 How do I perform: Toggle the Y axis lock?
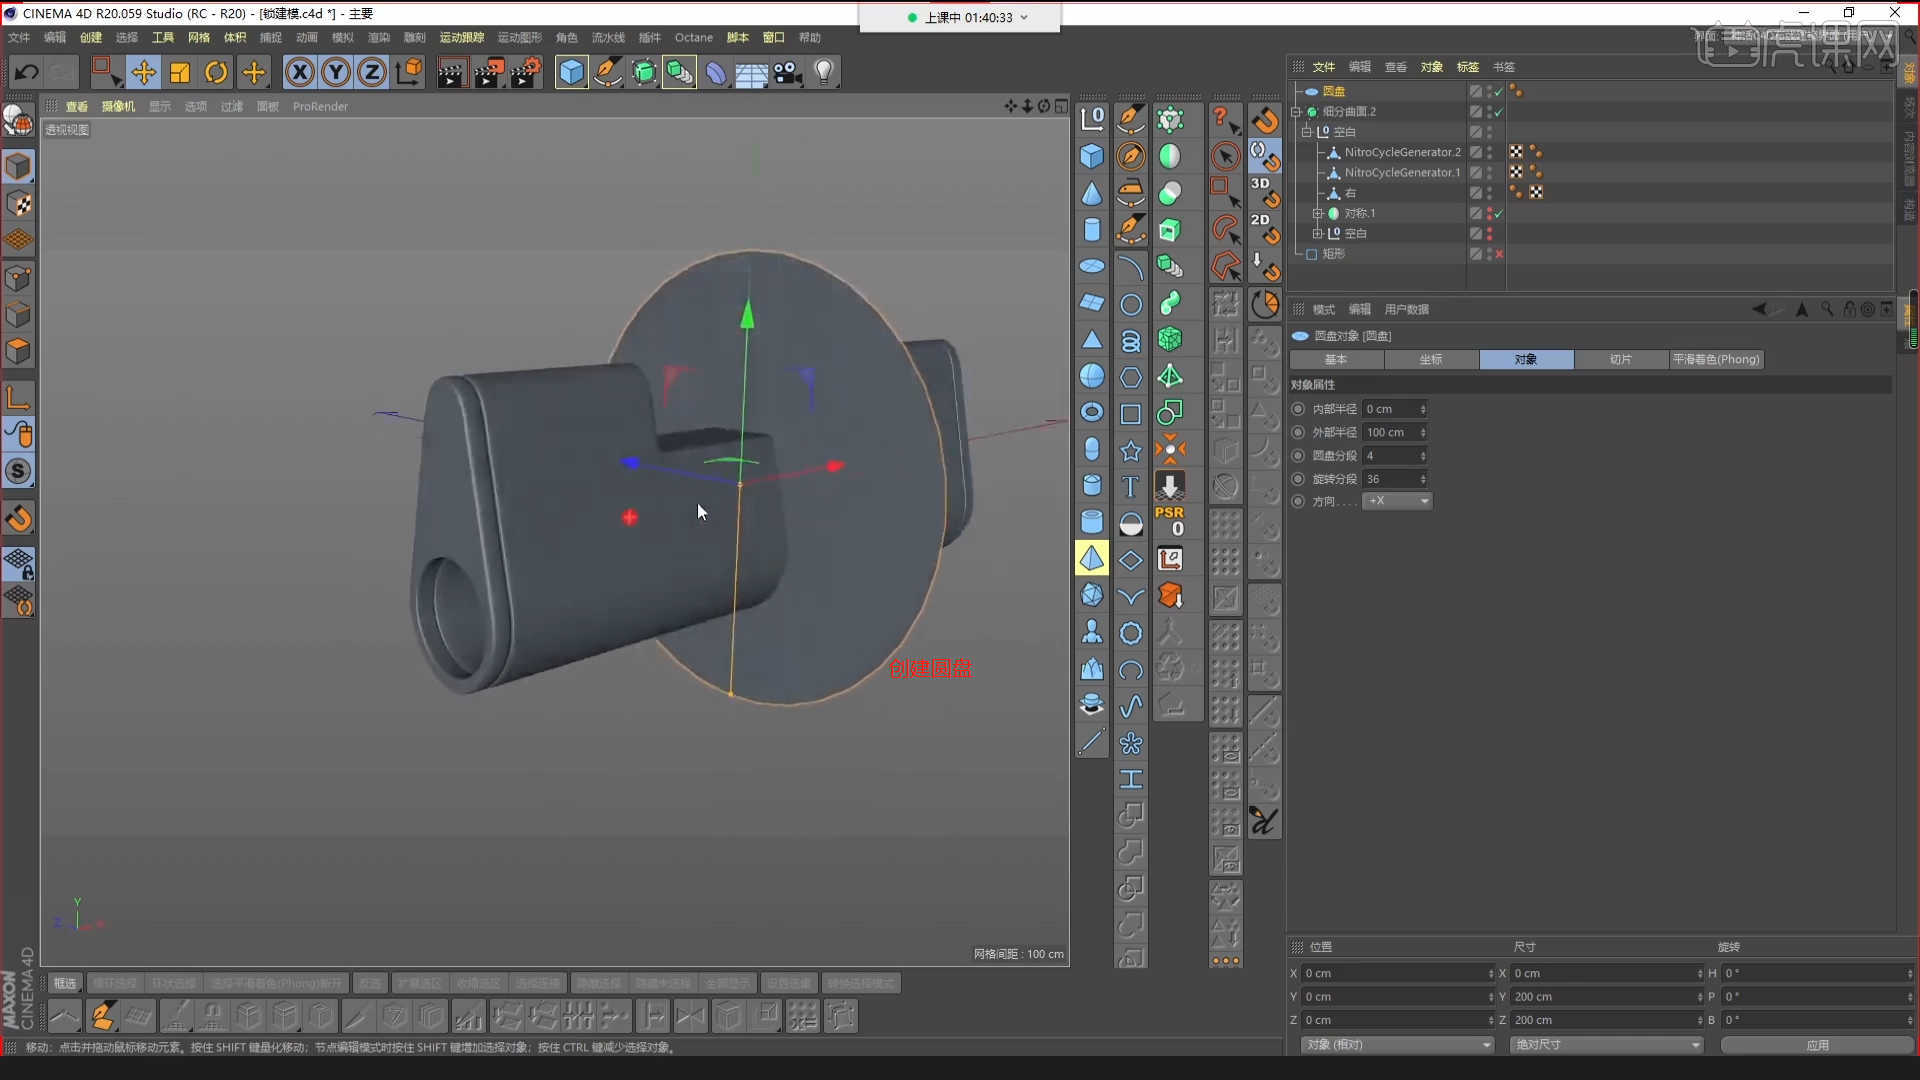click(x=336, y=72)
